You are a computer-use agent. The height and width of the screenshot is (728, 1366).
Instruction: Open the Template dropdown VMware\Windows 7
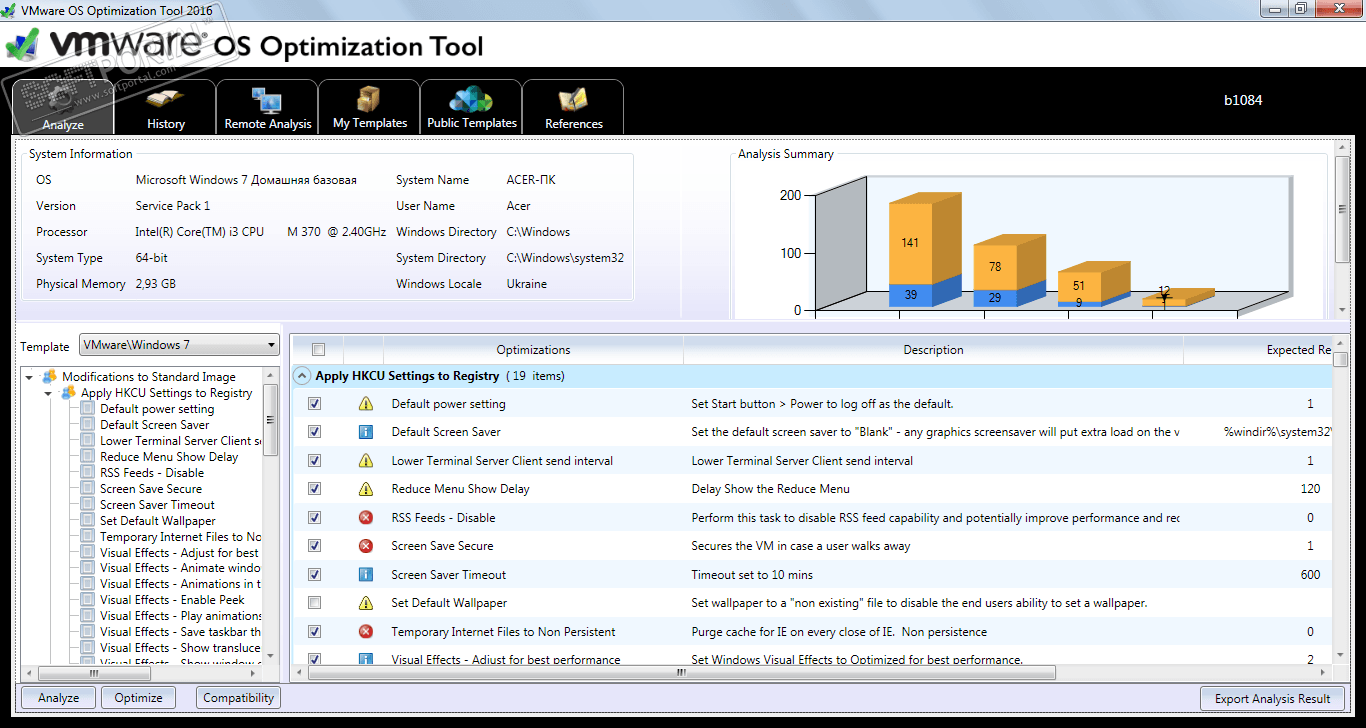click(x=179, y=345)
